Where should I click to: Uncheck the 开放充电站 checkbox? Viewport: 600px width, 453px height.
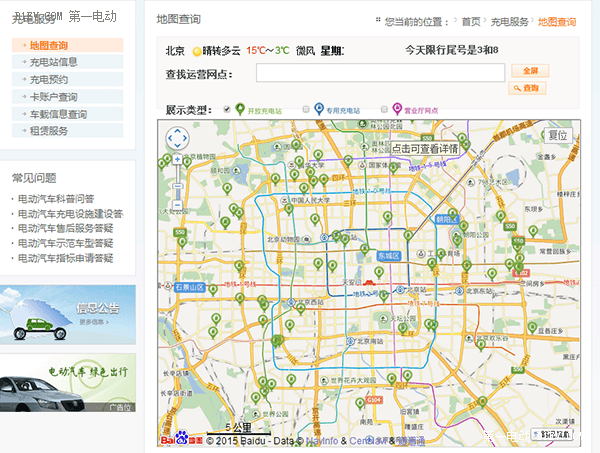coord(227,109)
